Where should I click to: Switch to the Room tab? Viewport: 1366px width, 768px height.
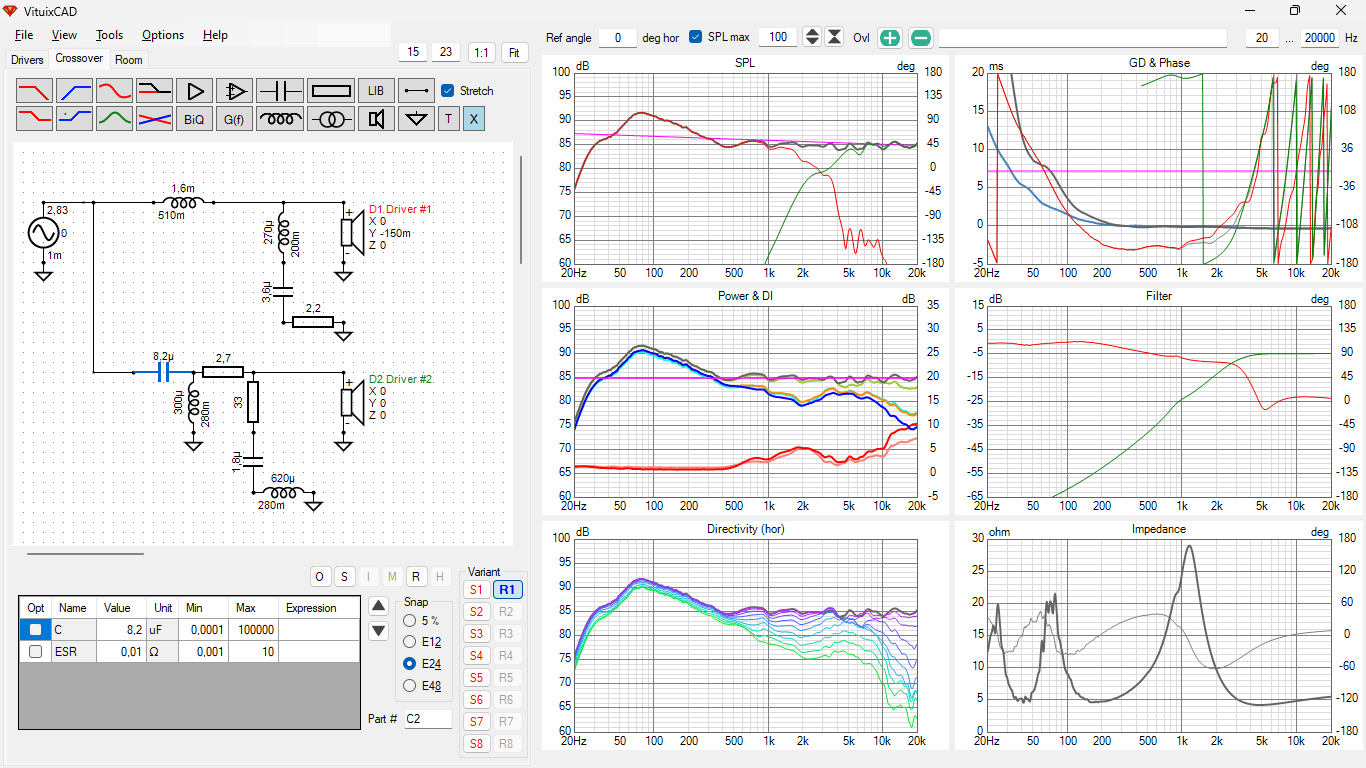pos(129,60)
